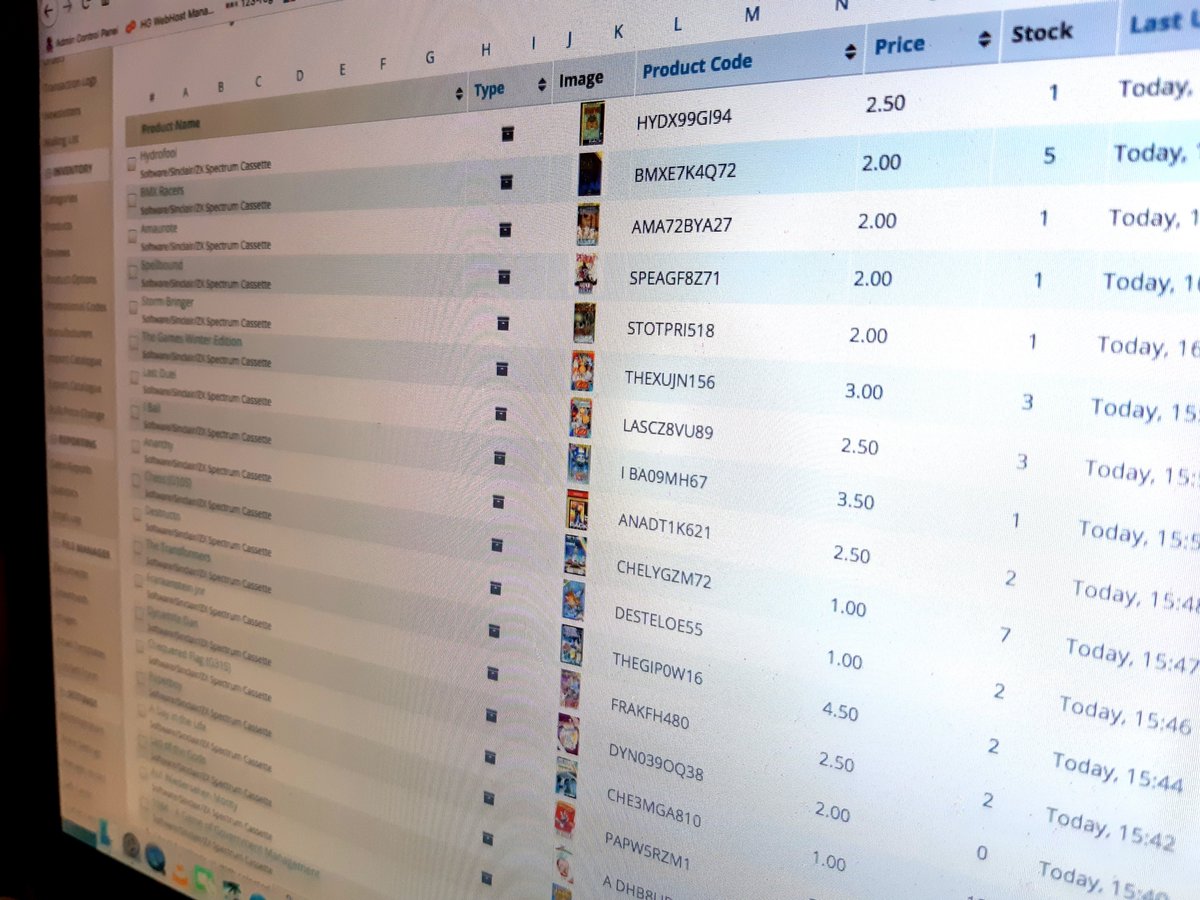Open cover thumbnail for THEXUJN156
1200x900 pixels.
click(582, 371)
